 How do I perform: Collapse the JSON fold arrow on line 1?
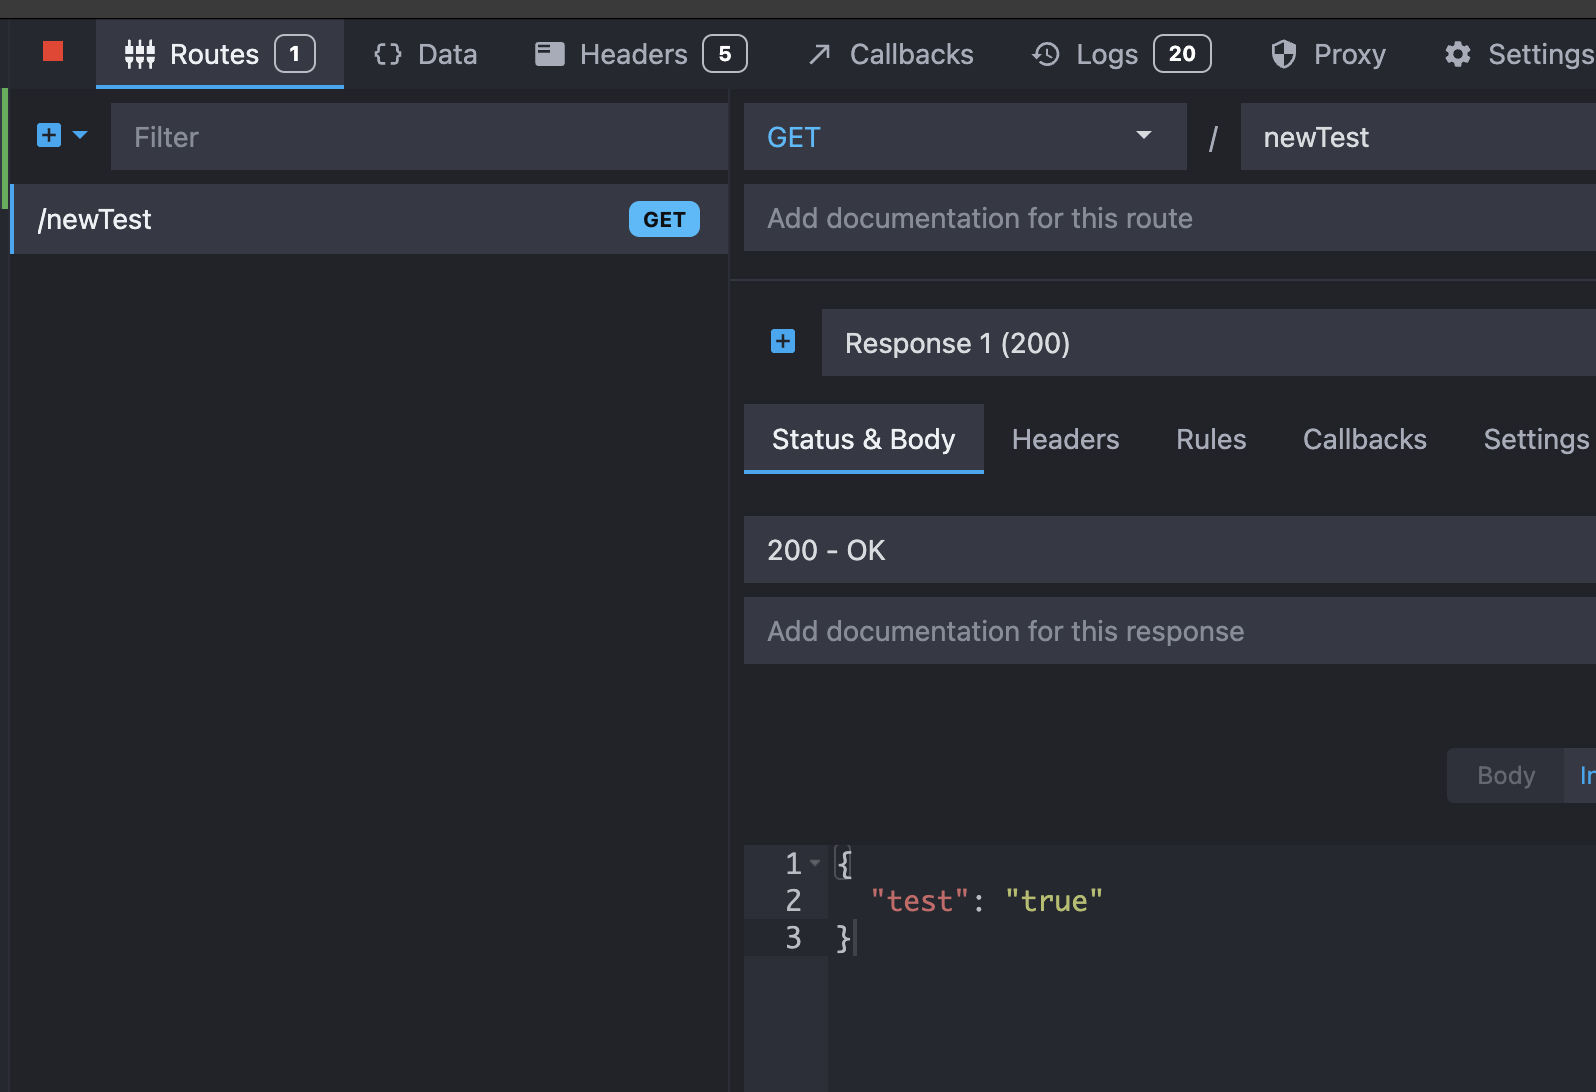tap(815, 863)
